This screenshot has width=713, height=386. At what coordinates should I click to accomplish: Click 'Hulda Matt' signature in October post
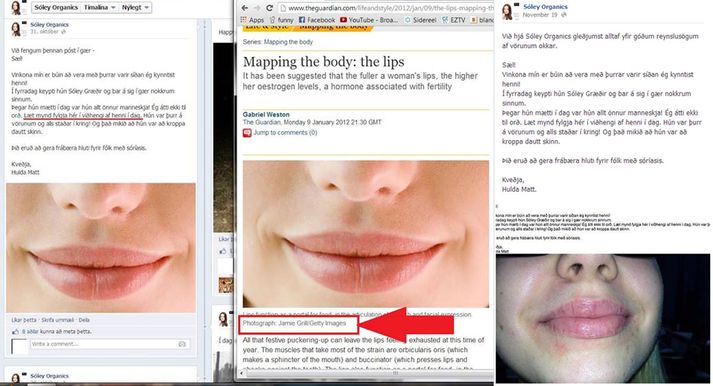click(x=25, y=172)
